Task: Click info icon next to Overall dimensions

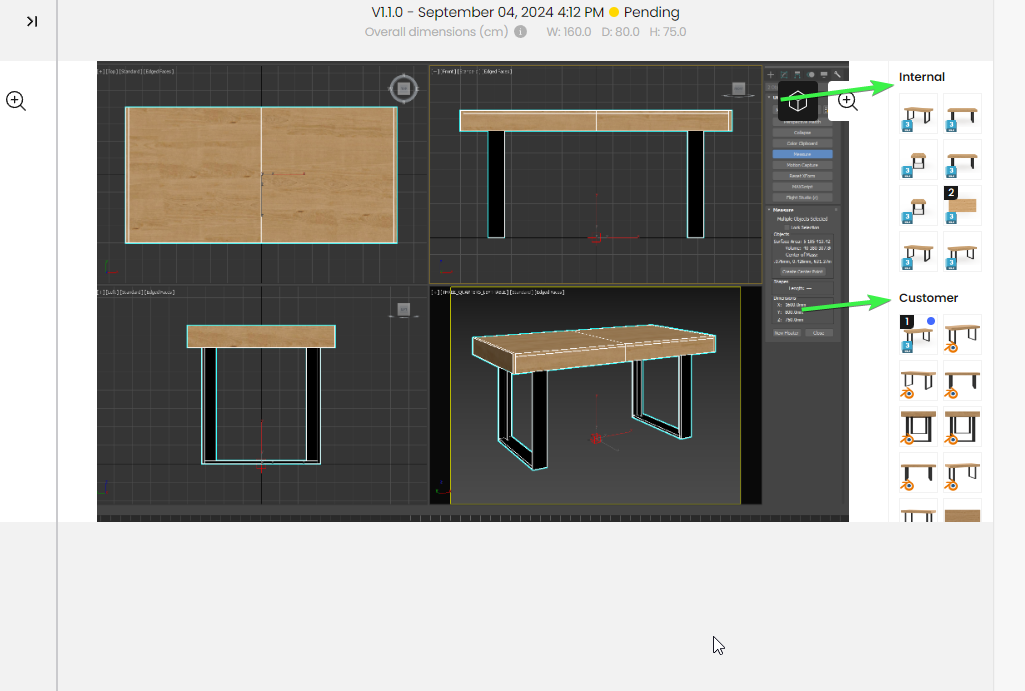Action: [520, 32]
